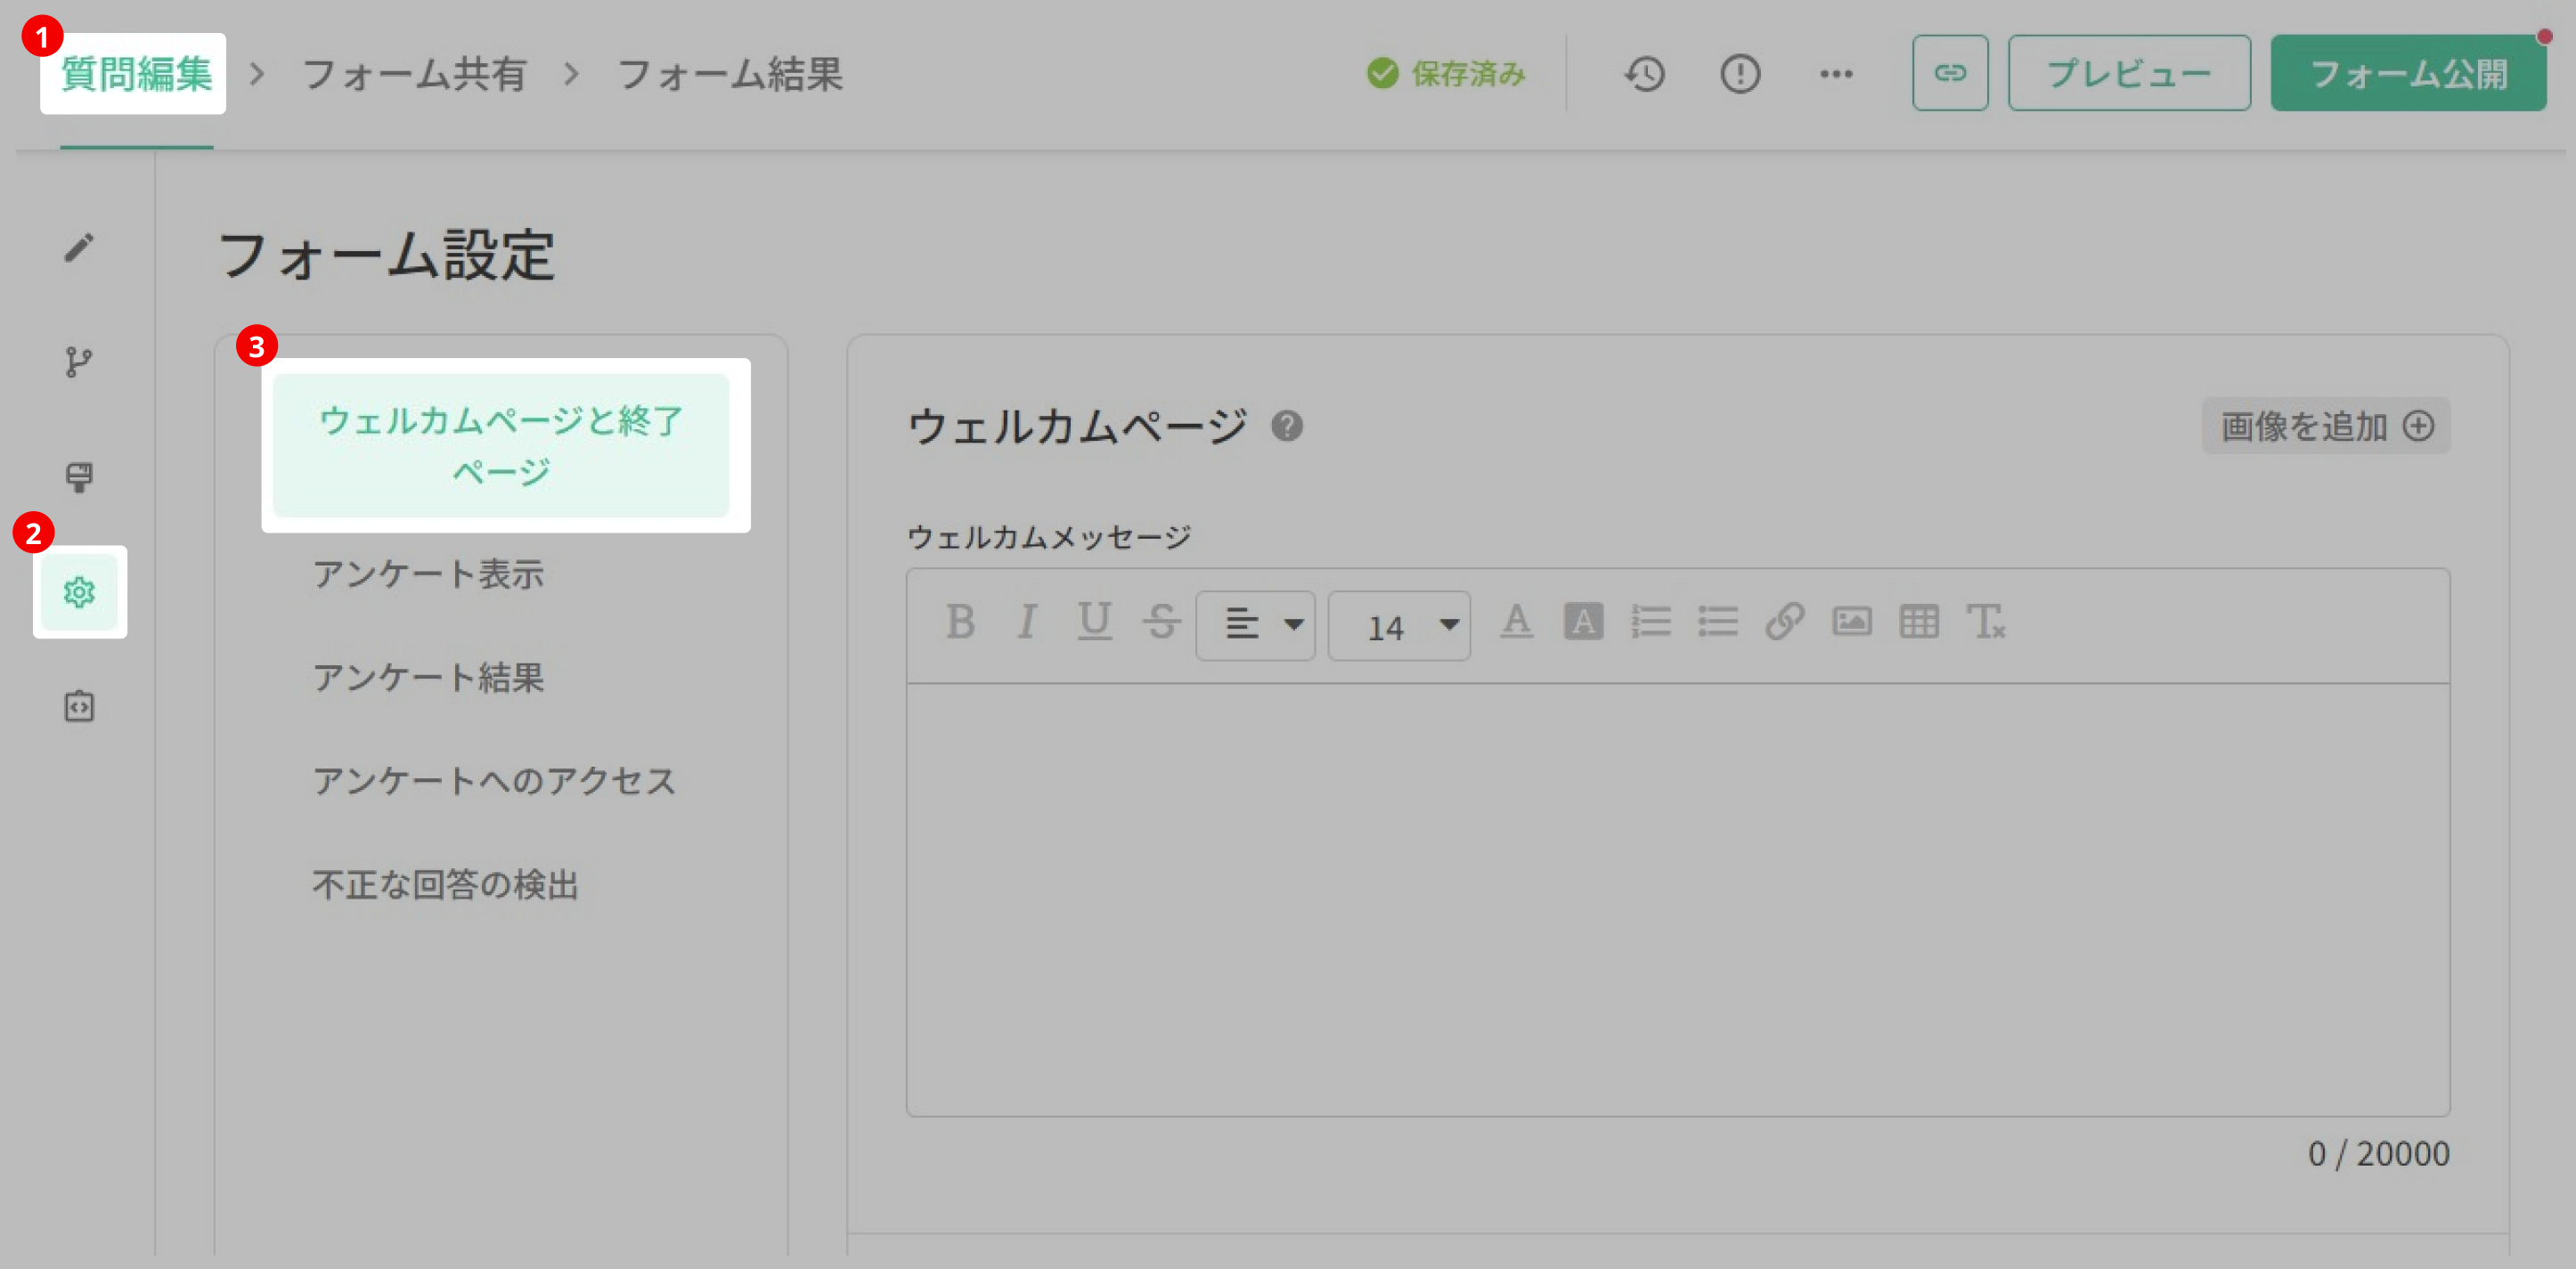Select アンケート結果 settings item
The height and width of the screenshot is (1269, 2576).
click(429, 678)
